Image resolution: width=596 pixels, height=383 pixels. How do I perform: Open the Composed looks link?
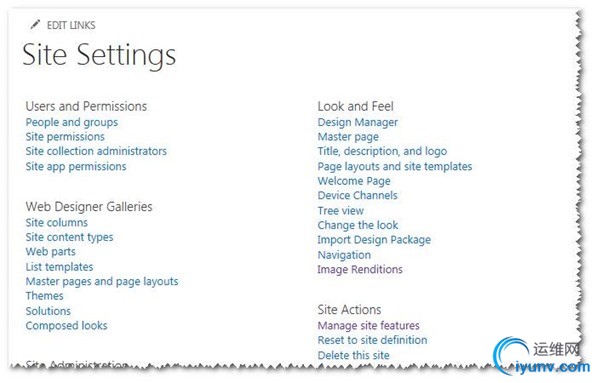(x=67, y=326)
